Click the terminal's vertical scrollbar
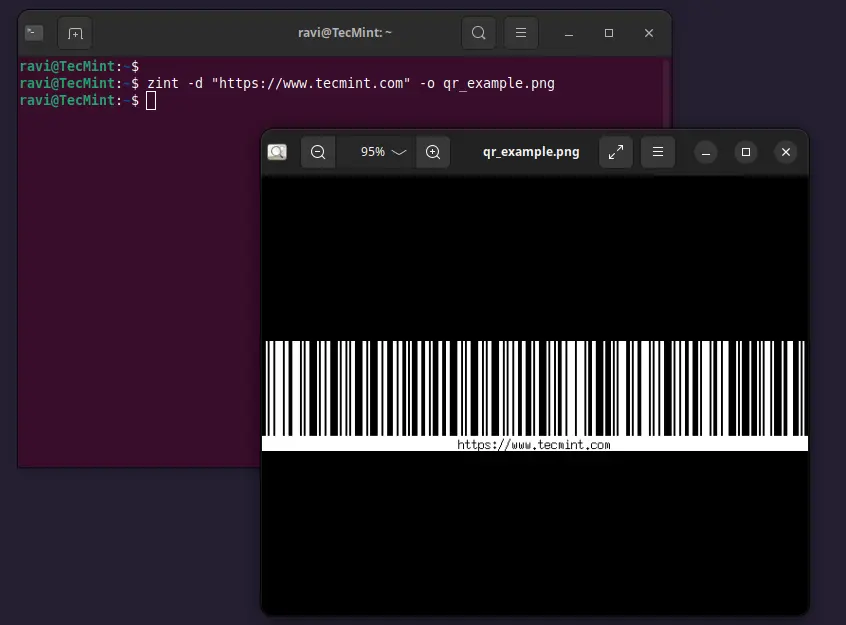The height and width of the screenshot is (625, 846). coord(666,94)
